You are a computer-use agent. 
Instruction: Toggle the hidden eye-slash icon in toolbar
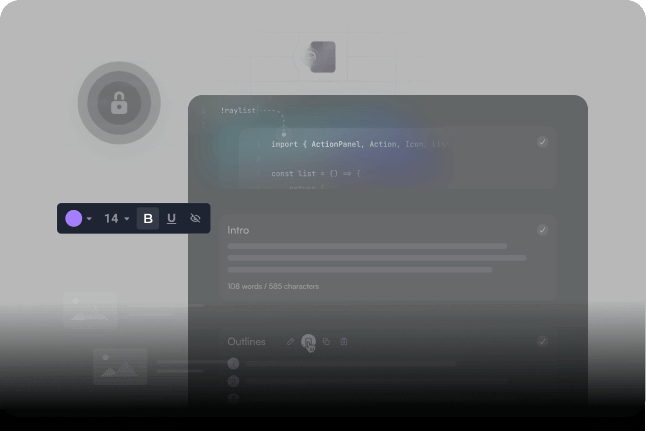195,218
